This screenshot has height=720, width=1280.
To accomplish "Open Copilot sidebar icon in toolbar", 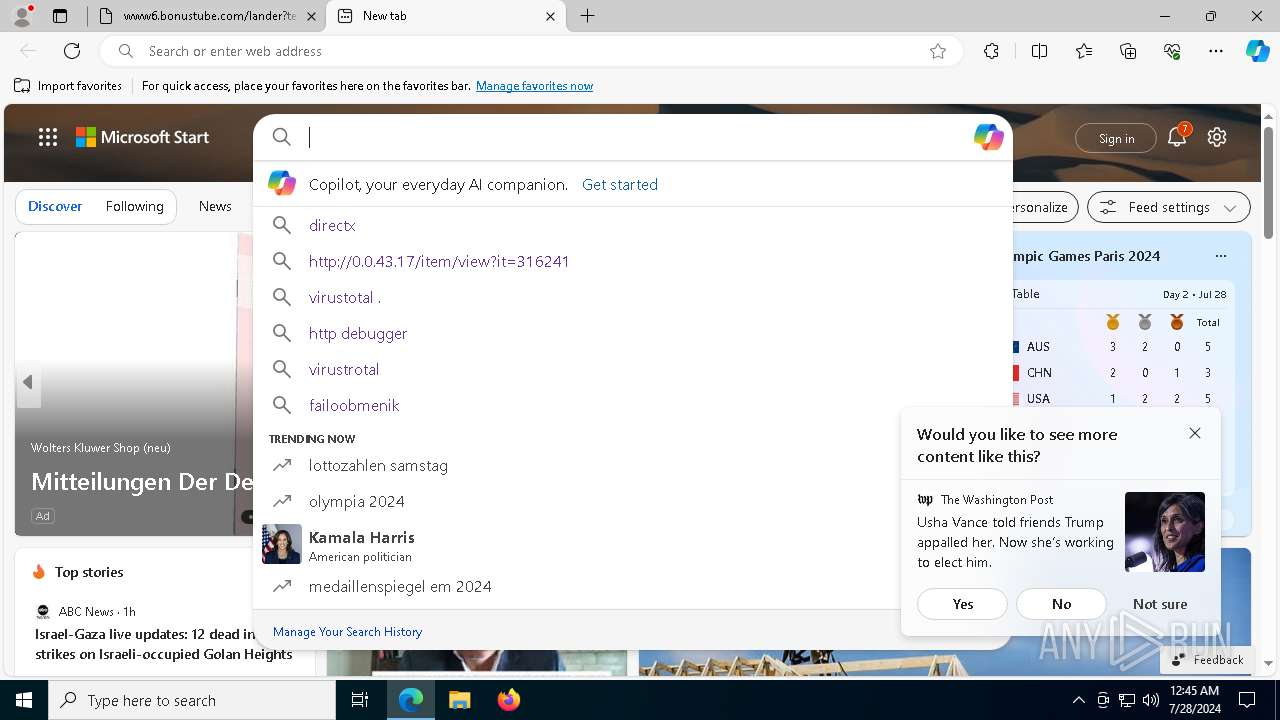I will pos(1257,51).
